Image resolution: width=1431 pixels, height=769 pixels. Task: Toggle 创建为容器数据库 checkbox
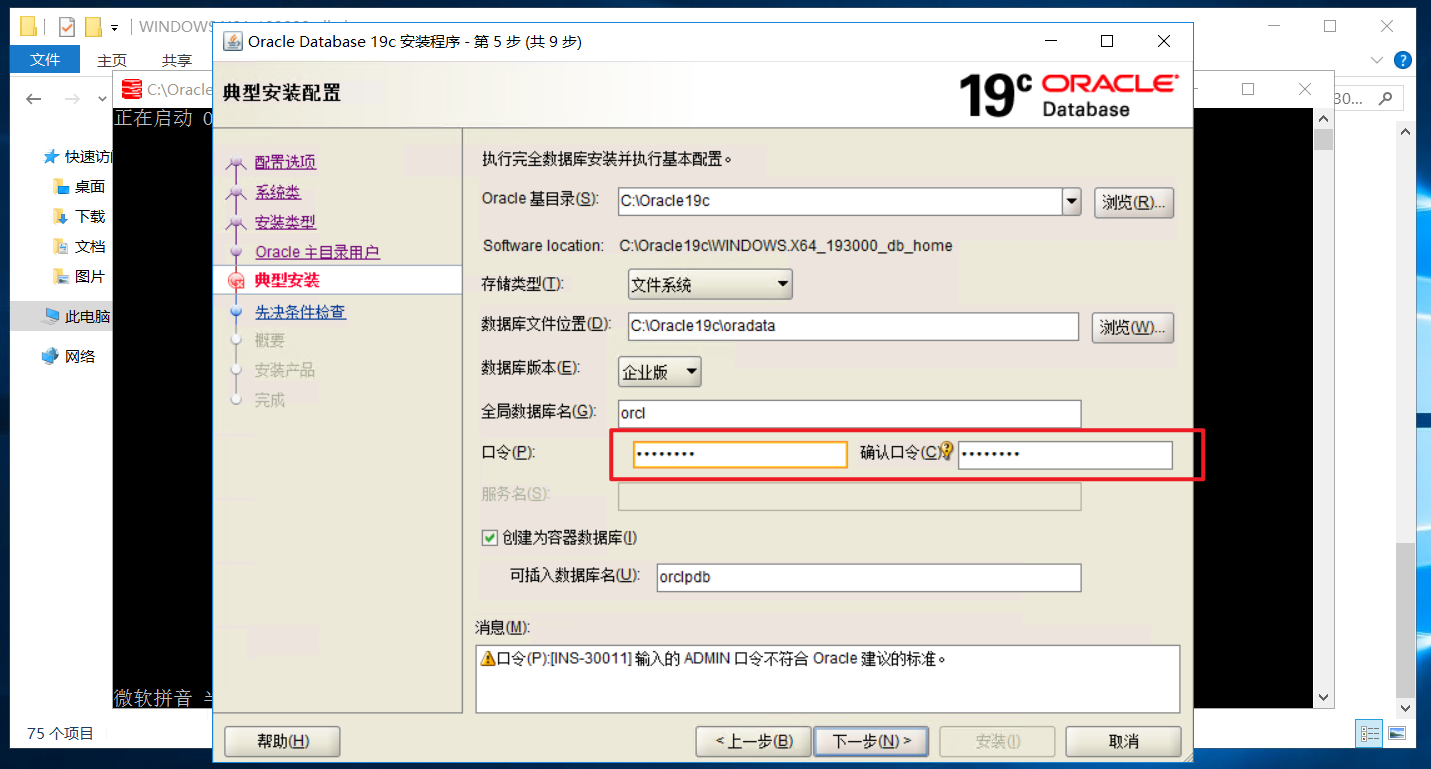tap(490, 538)
